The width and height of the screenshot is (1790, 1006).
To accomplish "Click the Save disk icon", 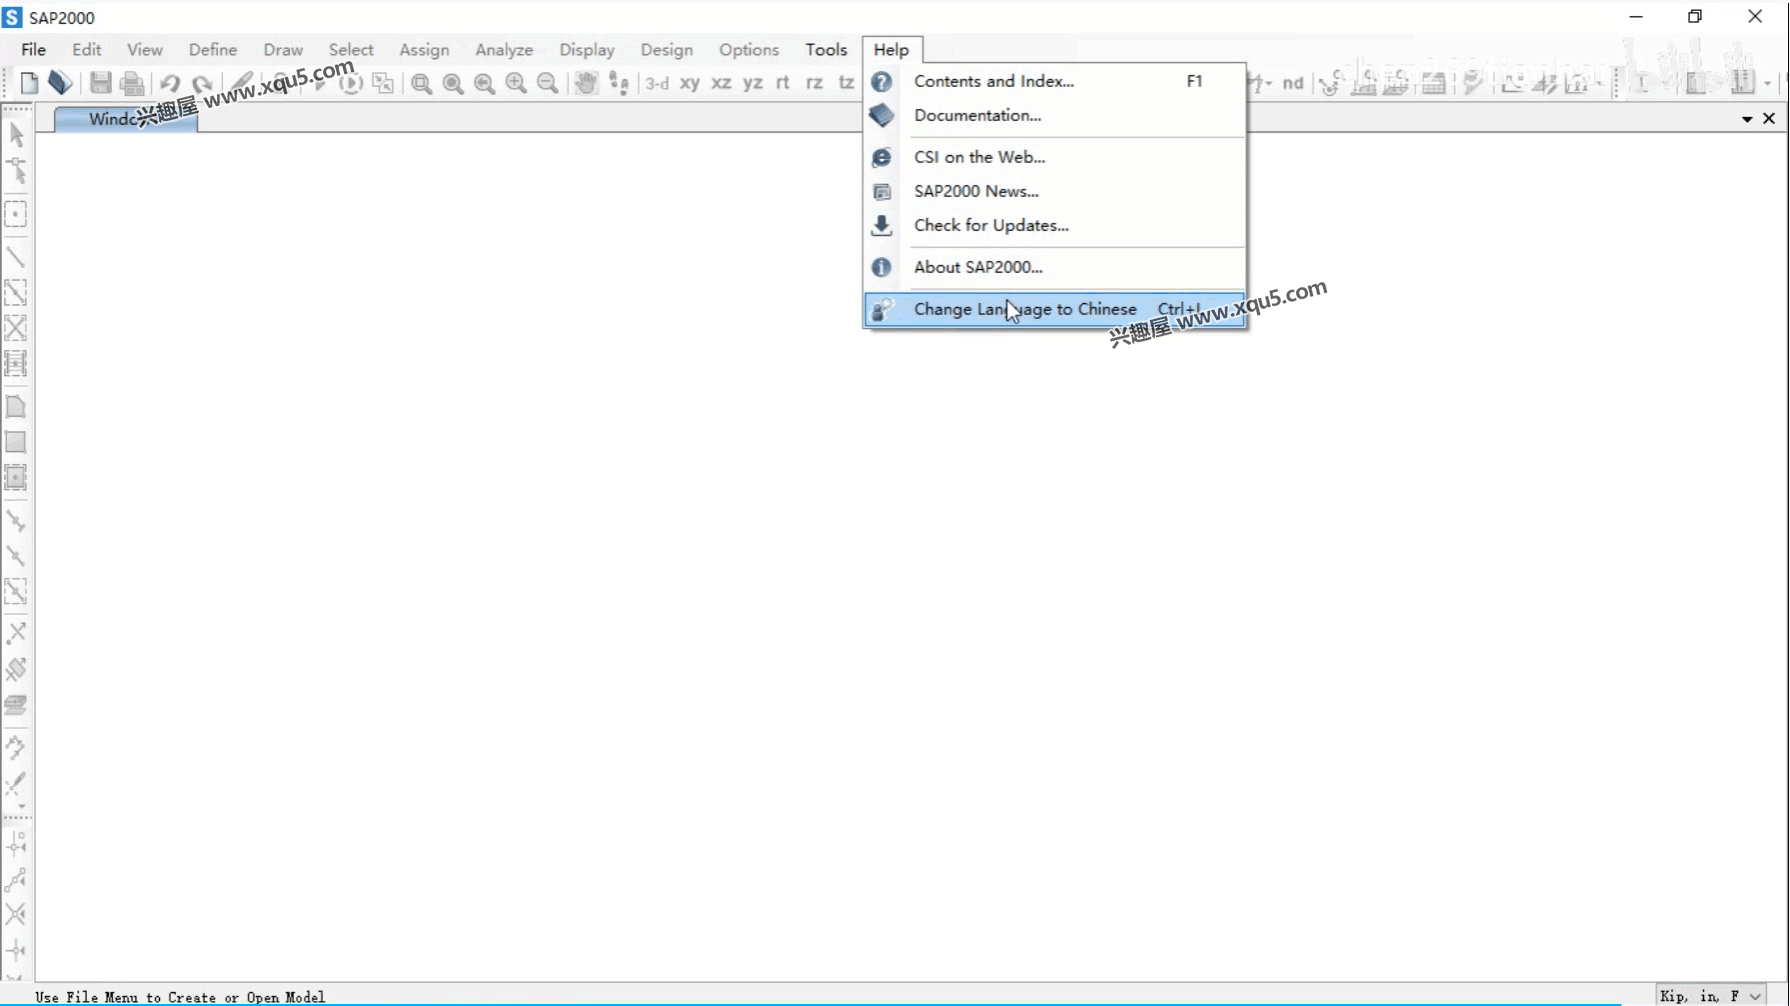I will pyautogui.click(x=100, y=83).
